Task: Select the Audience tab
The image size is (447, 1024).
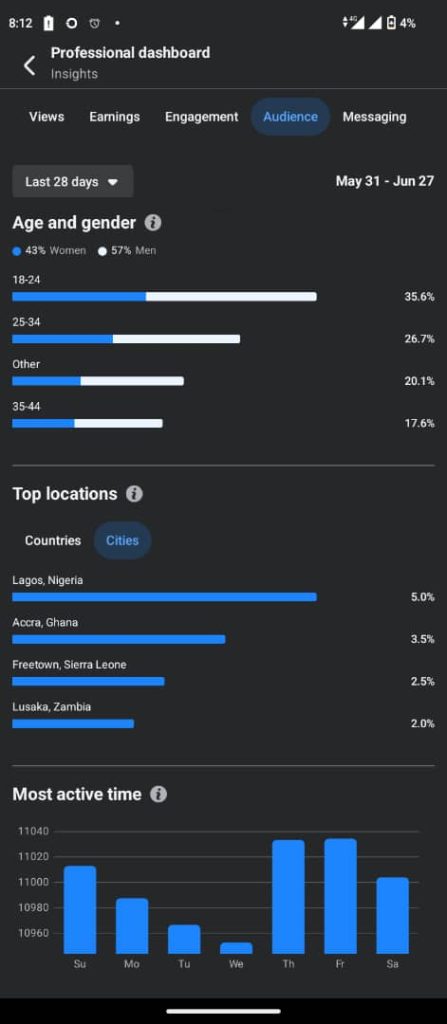Action: point(290,117)
